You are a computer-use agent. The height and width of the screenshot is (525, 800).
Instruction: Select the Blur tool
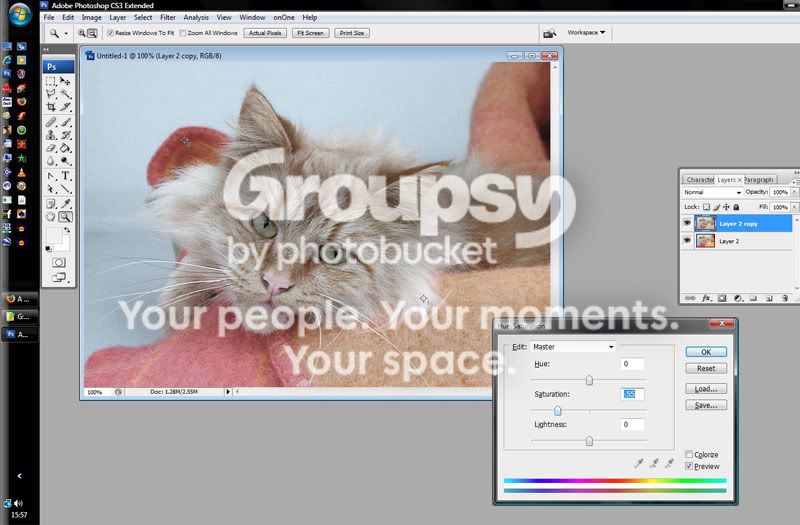pyautogui.click(x=51, y=161)
